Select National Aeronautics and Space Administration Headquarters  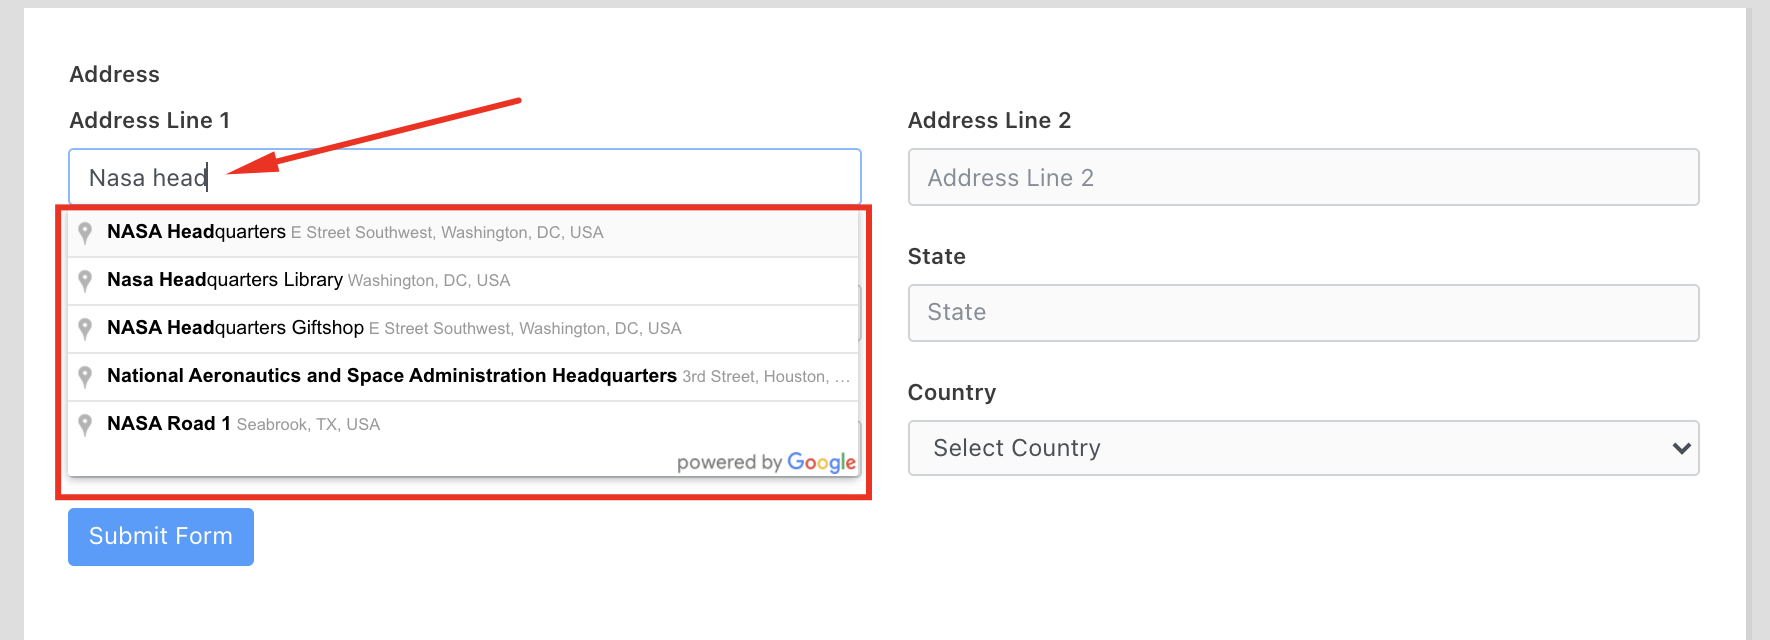click(x=392, y=376)
